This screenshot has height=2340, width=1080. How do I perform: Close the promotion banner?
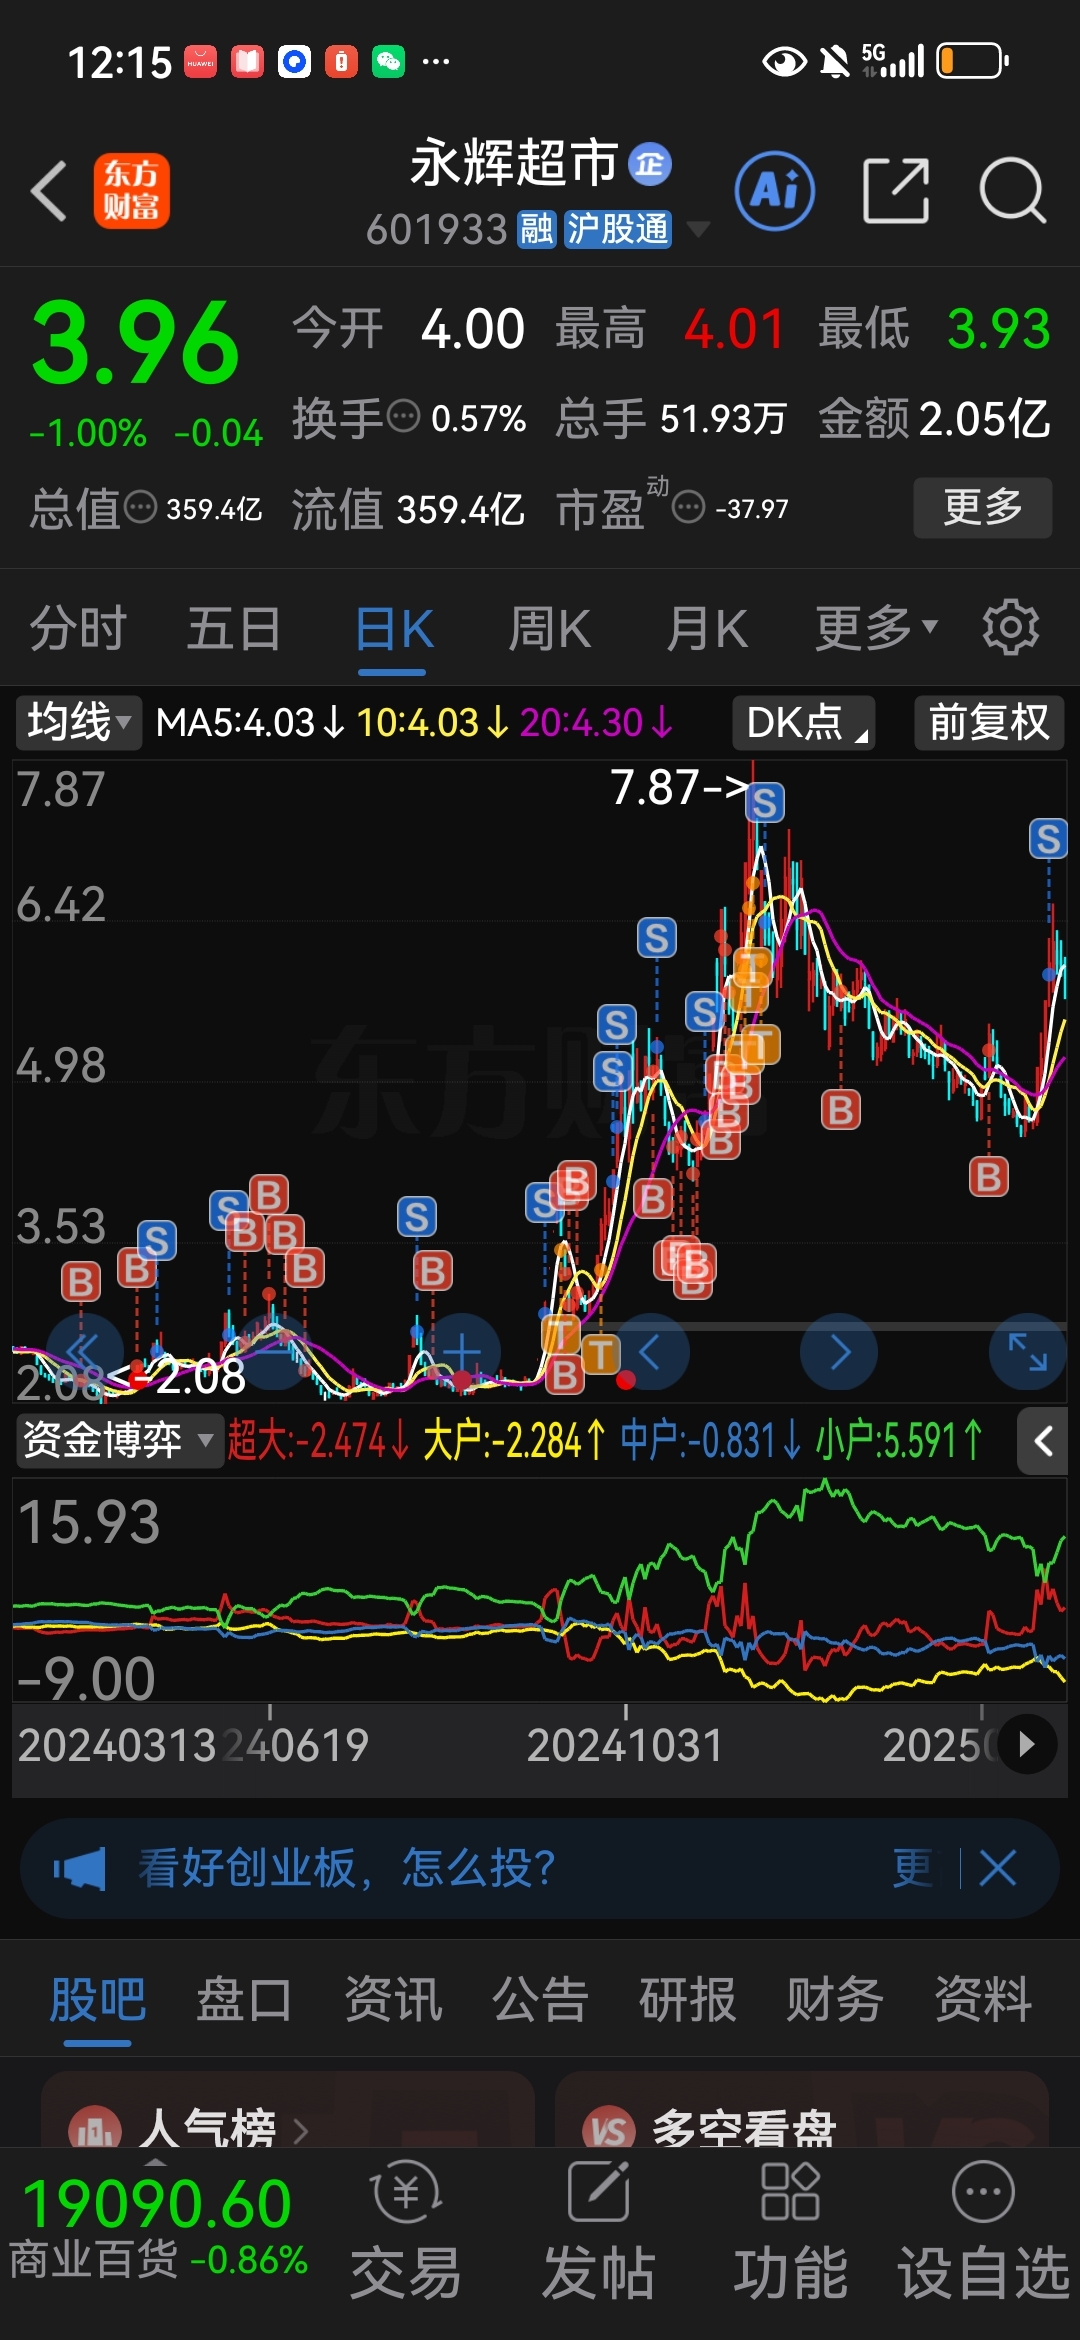[998, 1868]
